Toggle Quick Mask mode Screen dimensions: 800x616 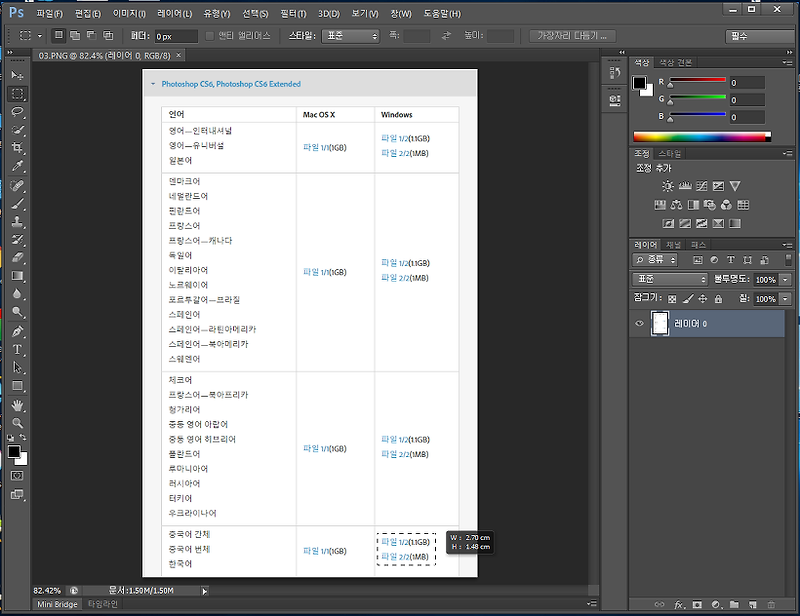click(x=17, y=476)
